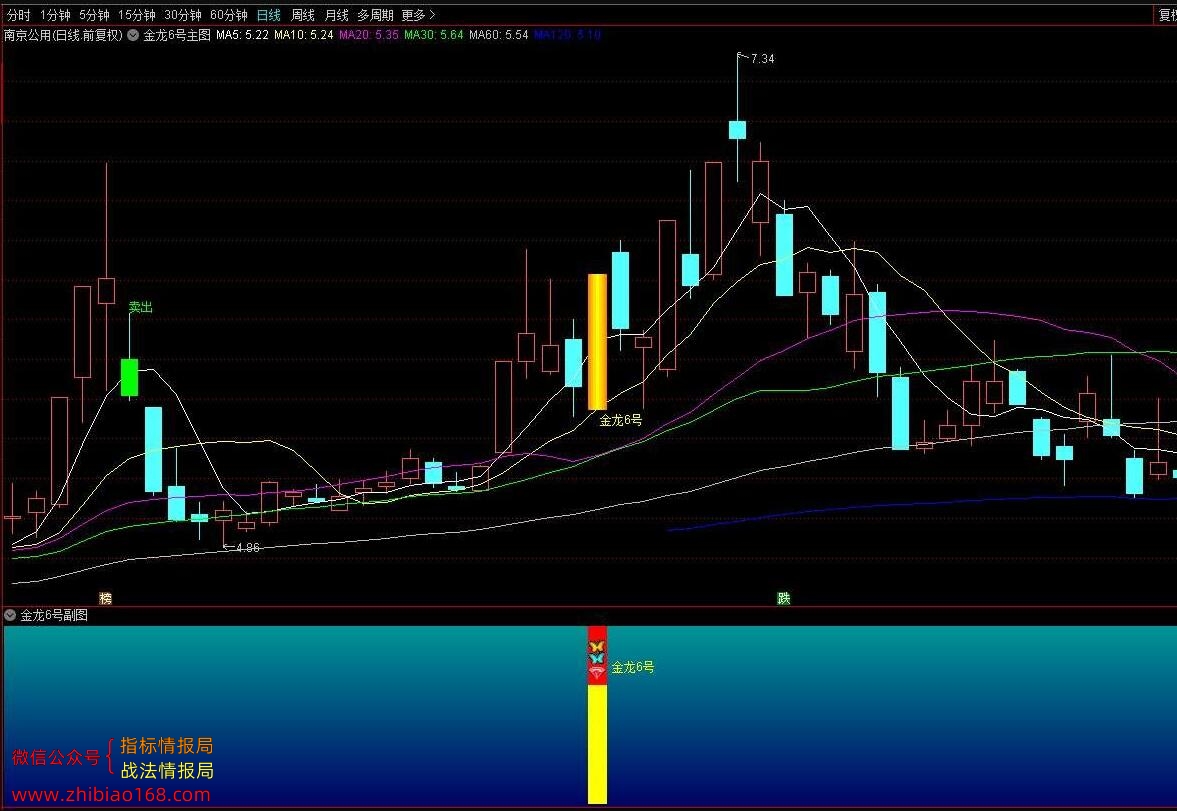This screenshot has height=811, width=1177.
Task: Click the 金龙6号副图 sub-chart title
Action: point(54,615)
